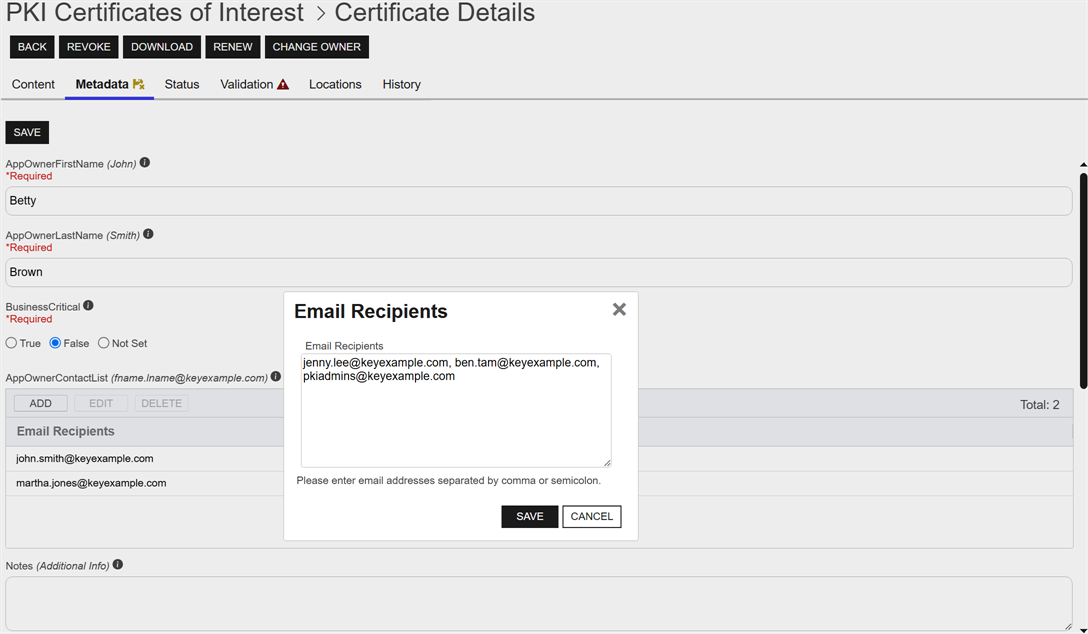Save recipients in the Email Recipients dialog
This screenshot has width=1088, height=634.
[529, 516]
